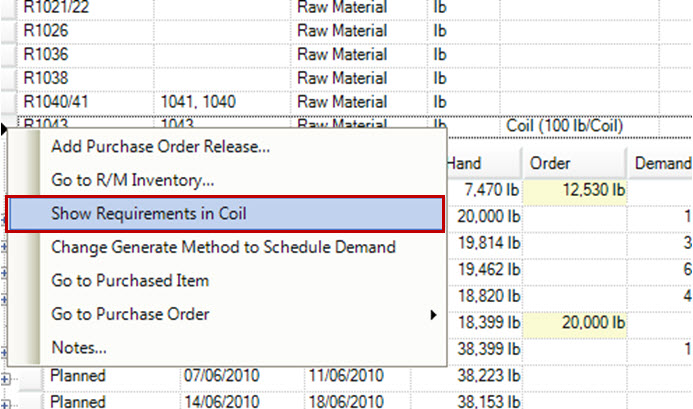Choose Add Purchase Order Release option
The width and height of the screenshot is (693, 409).
160,146
